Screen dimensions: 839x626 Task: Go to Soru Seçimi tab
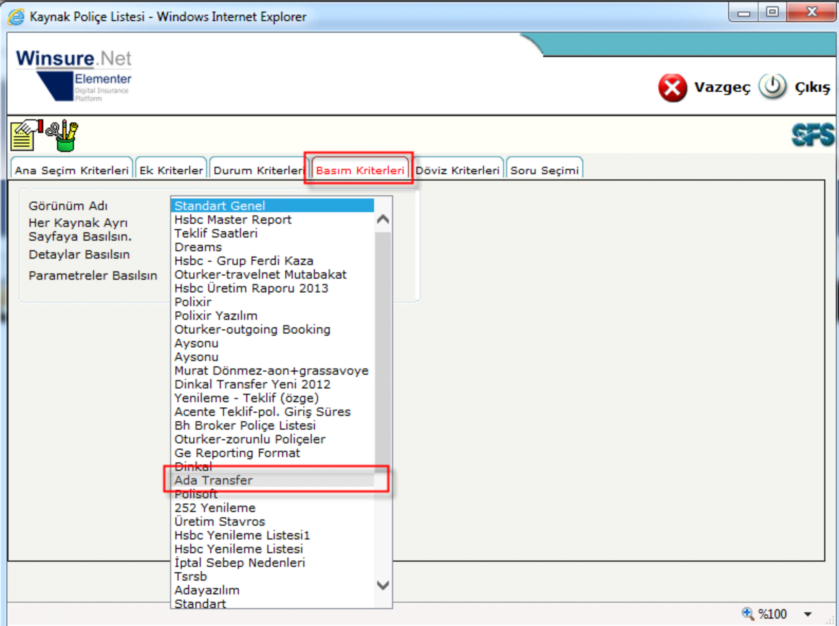544,170
